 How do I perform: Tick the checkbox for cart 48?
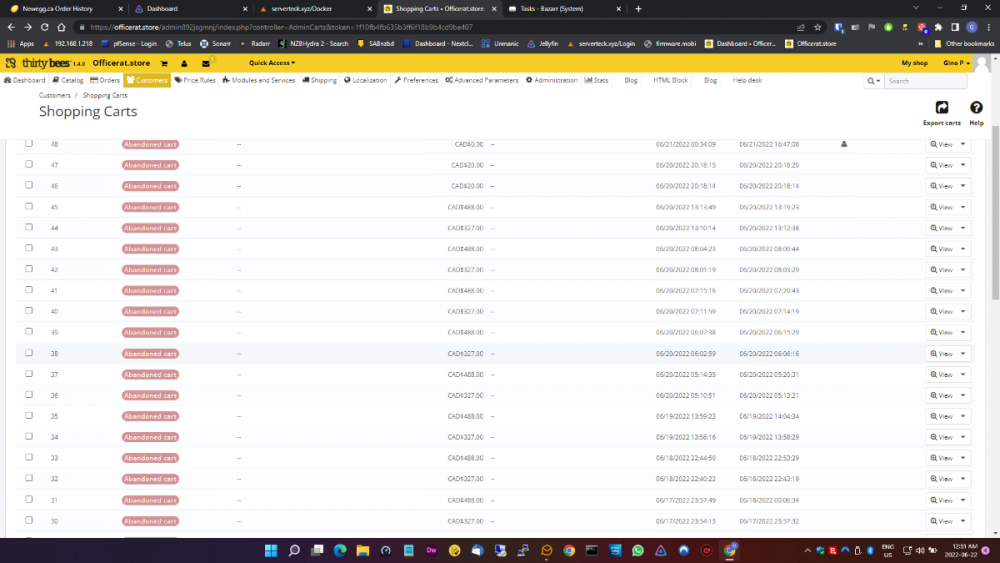(x=29, y=144)
